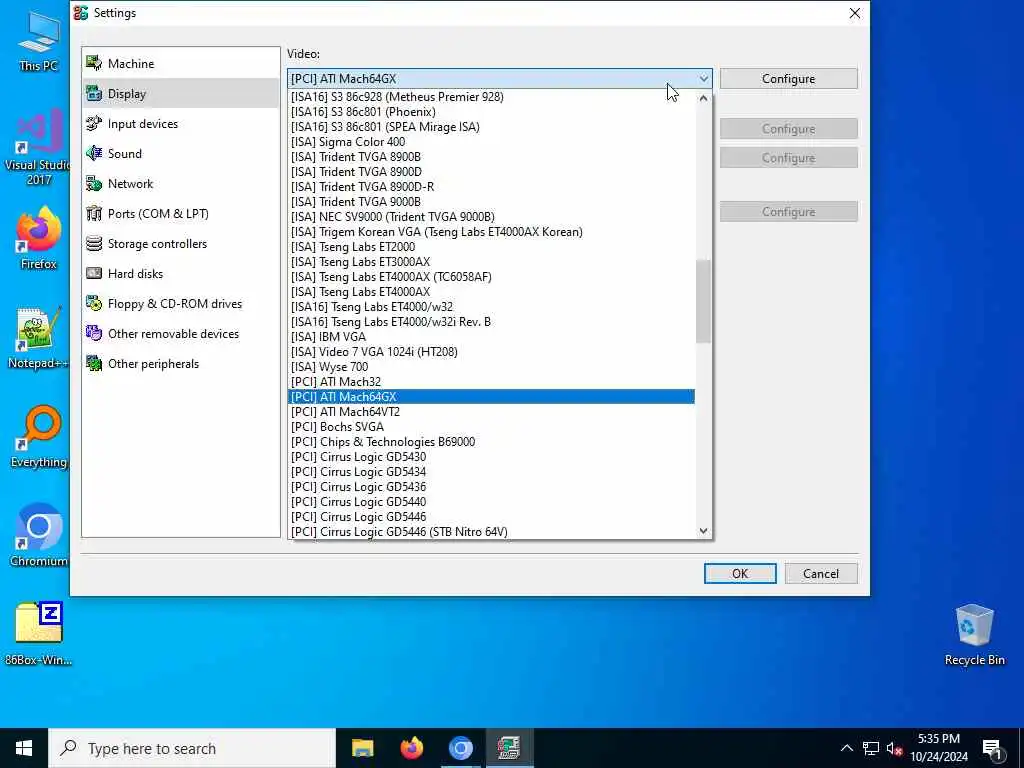Cancel the Settings dialog

point(821,573)
